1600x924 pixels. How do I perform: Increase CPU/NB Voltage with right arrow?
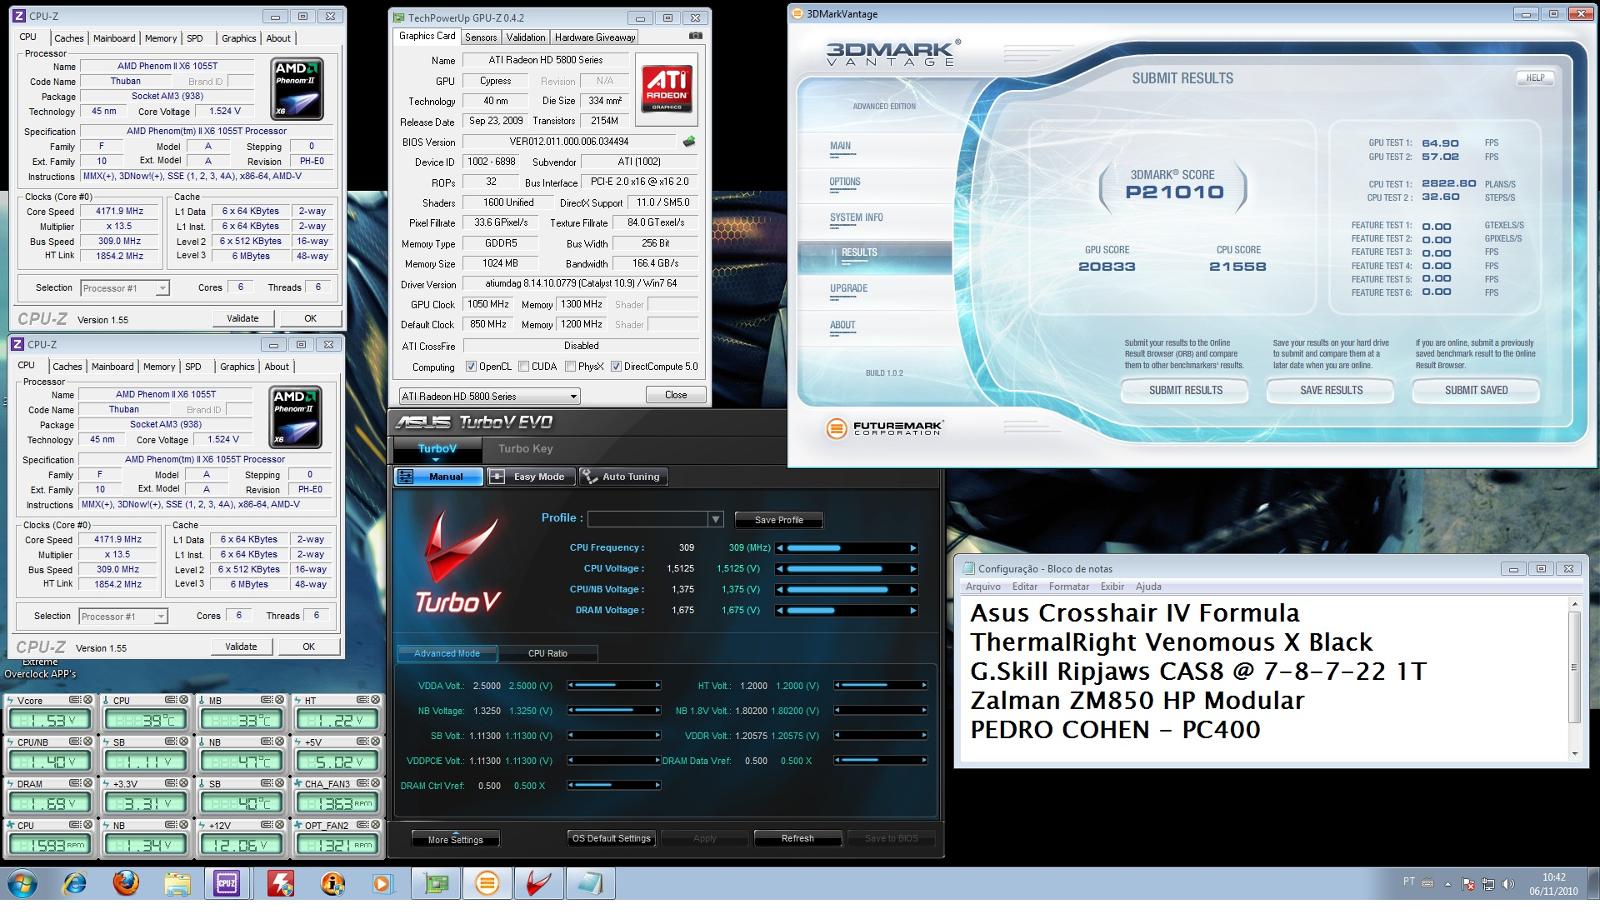click(913, 589)
